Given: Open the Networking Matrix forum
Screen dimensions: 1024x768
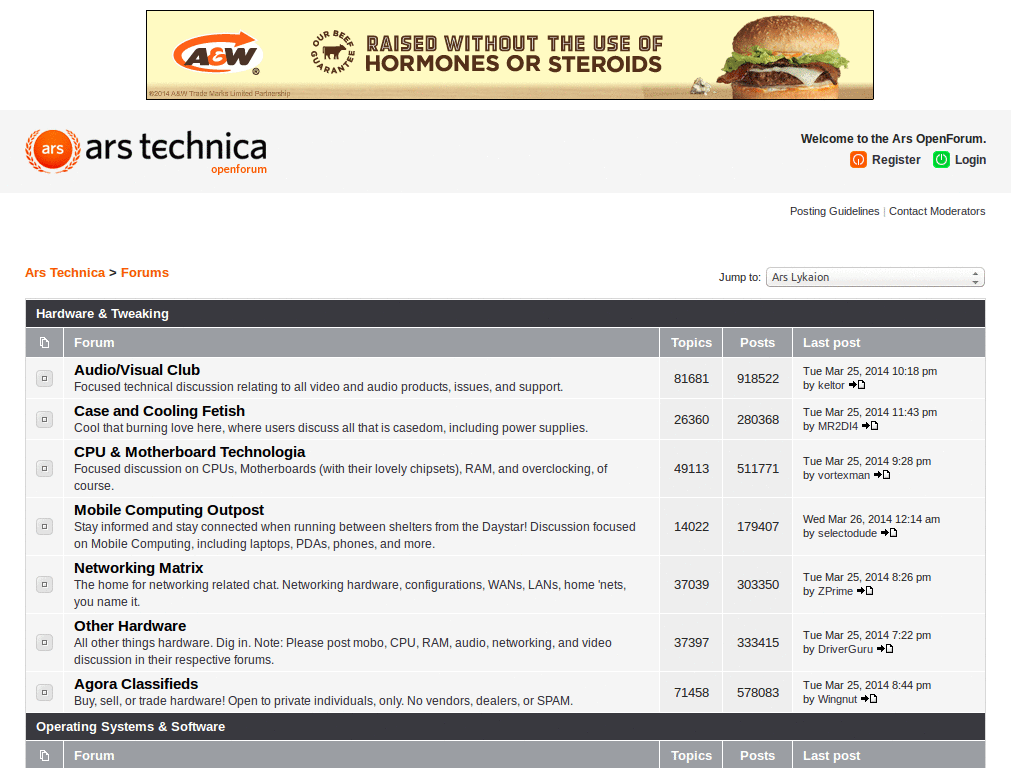Looking at the screenshot, I should pyautogui.click(x=138, y=568).
